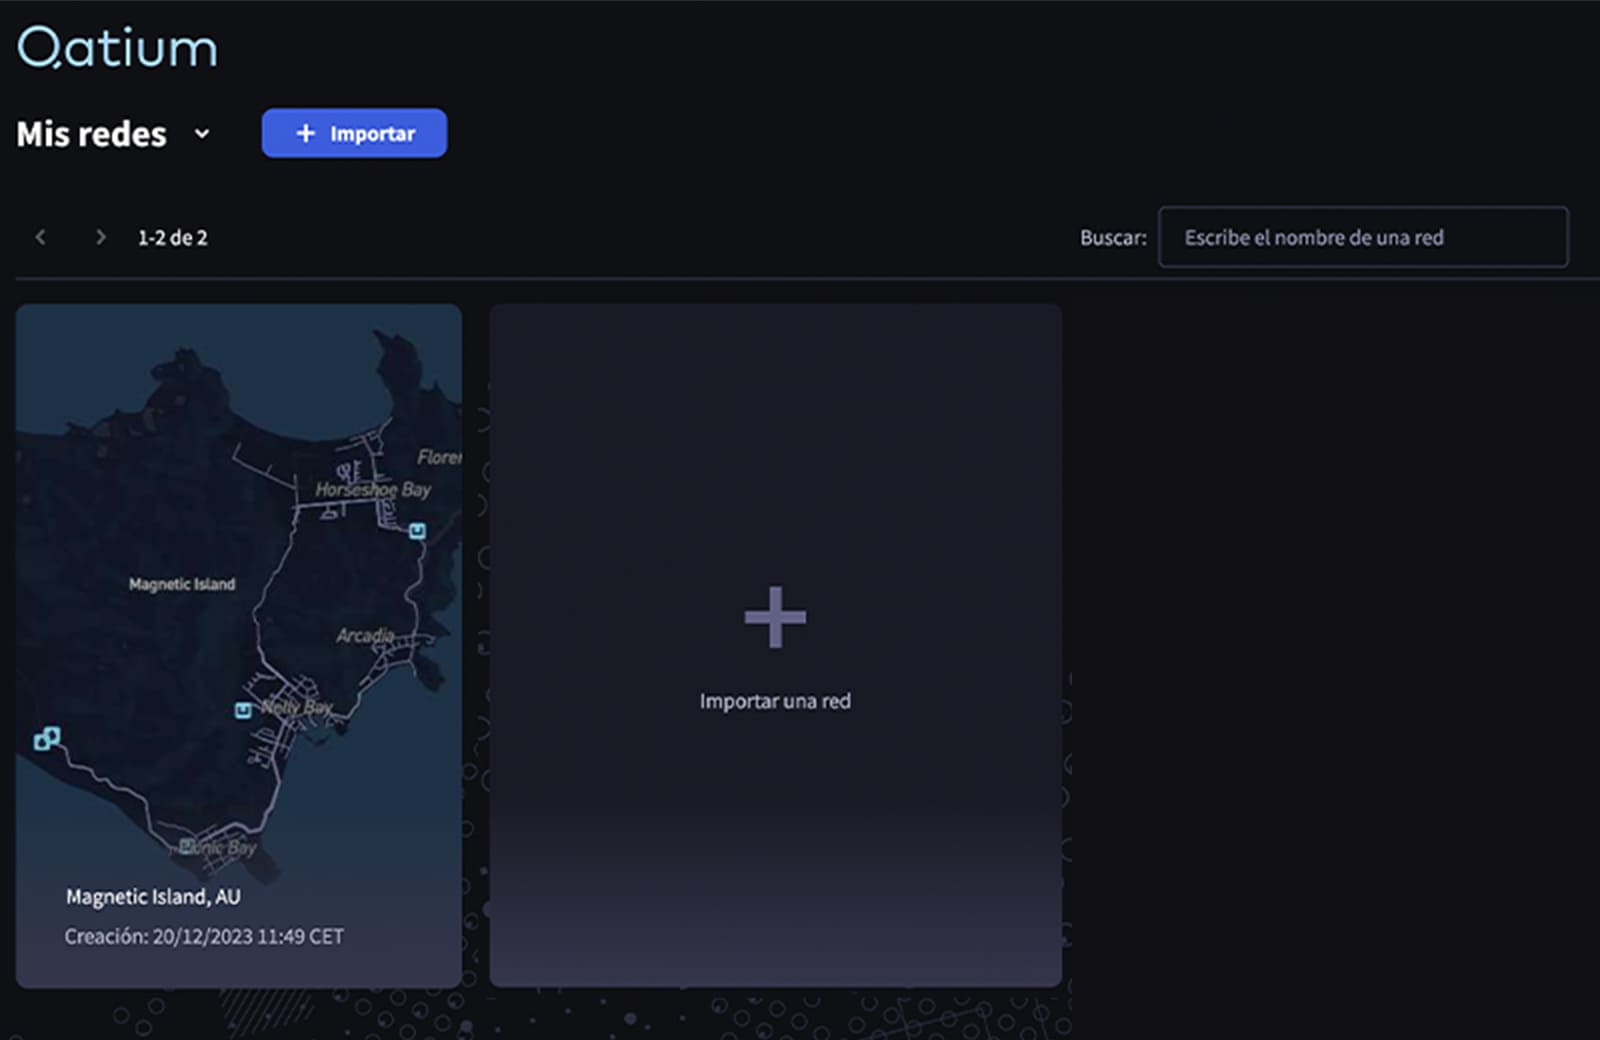The height and width of the screenshot is (1040, 1600).
Task: Click the 1-2 de 2 pagination counter
Action: 173,238
